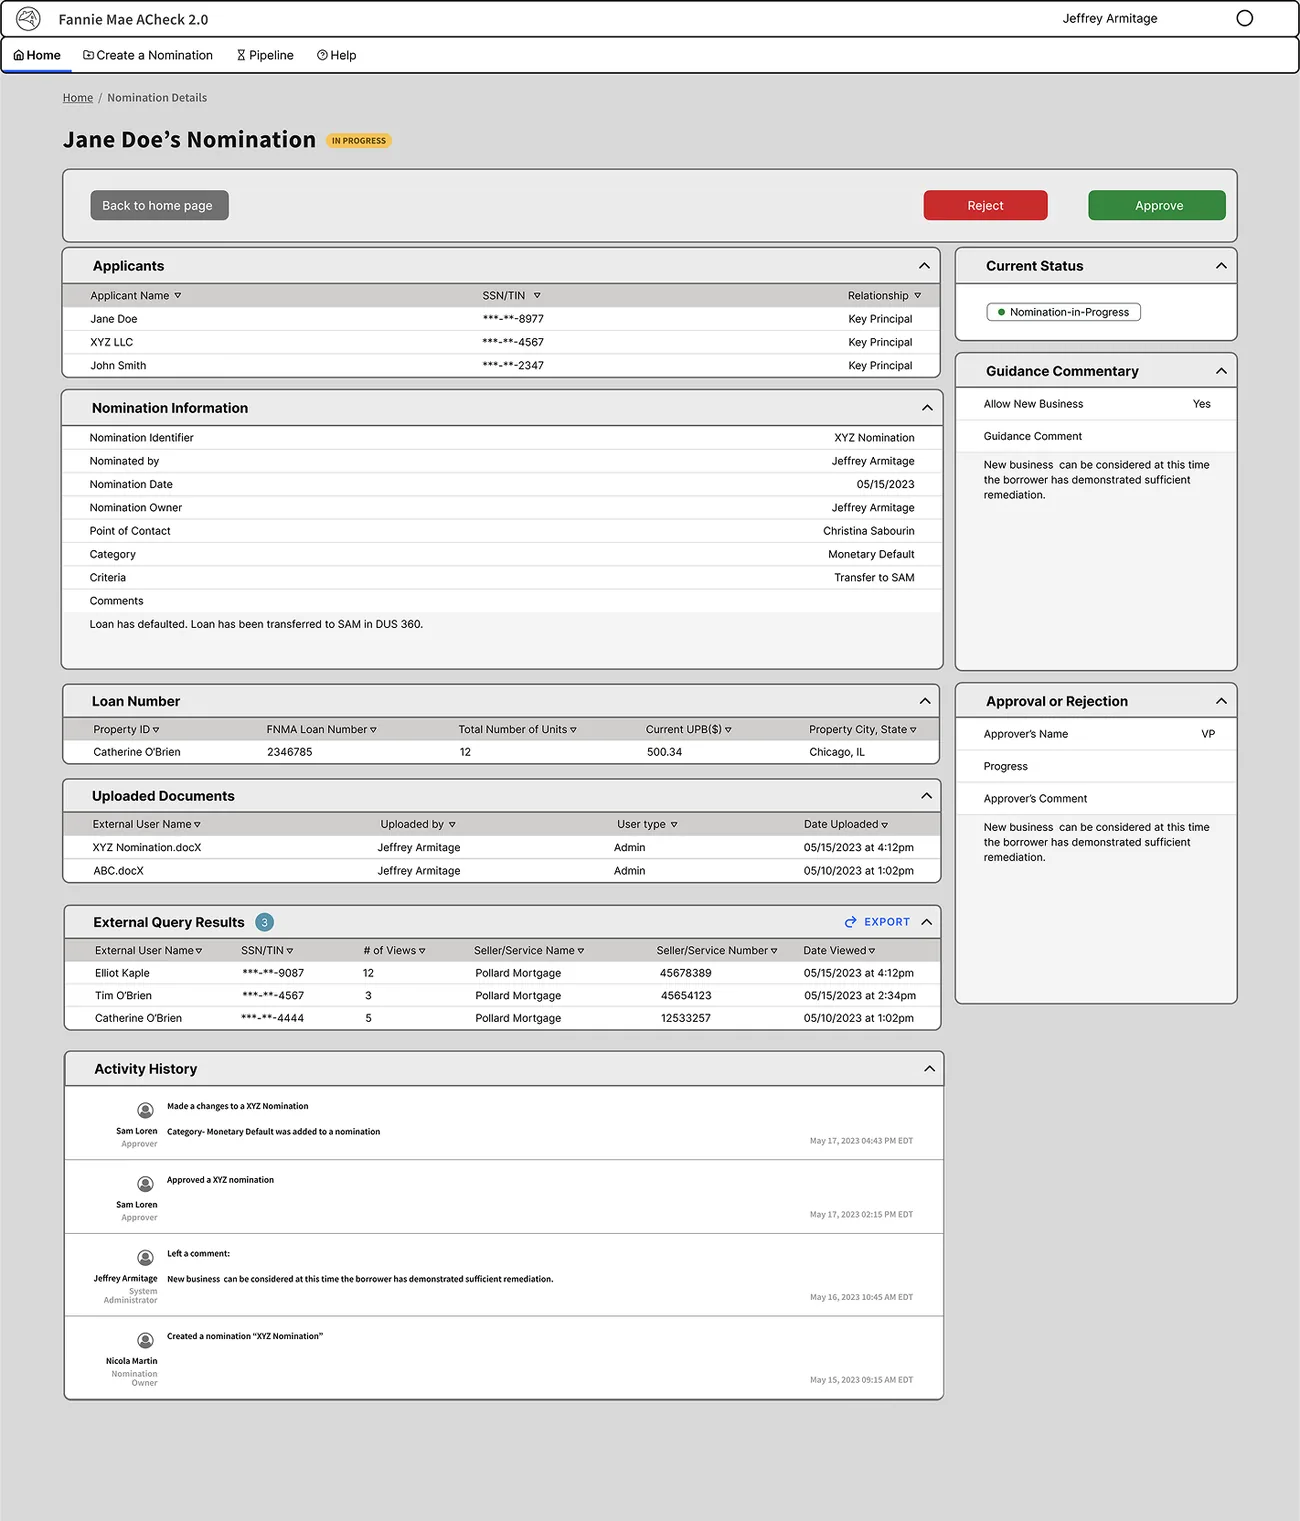Sort query results by # of Views arrow
1300x1521 pixels.
coord(422,951)
